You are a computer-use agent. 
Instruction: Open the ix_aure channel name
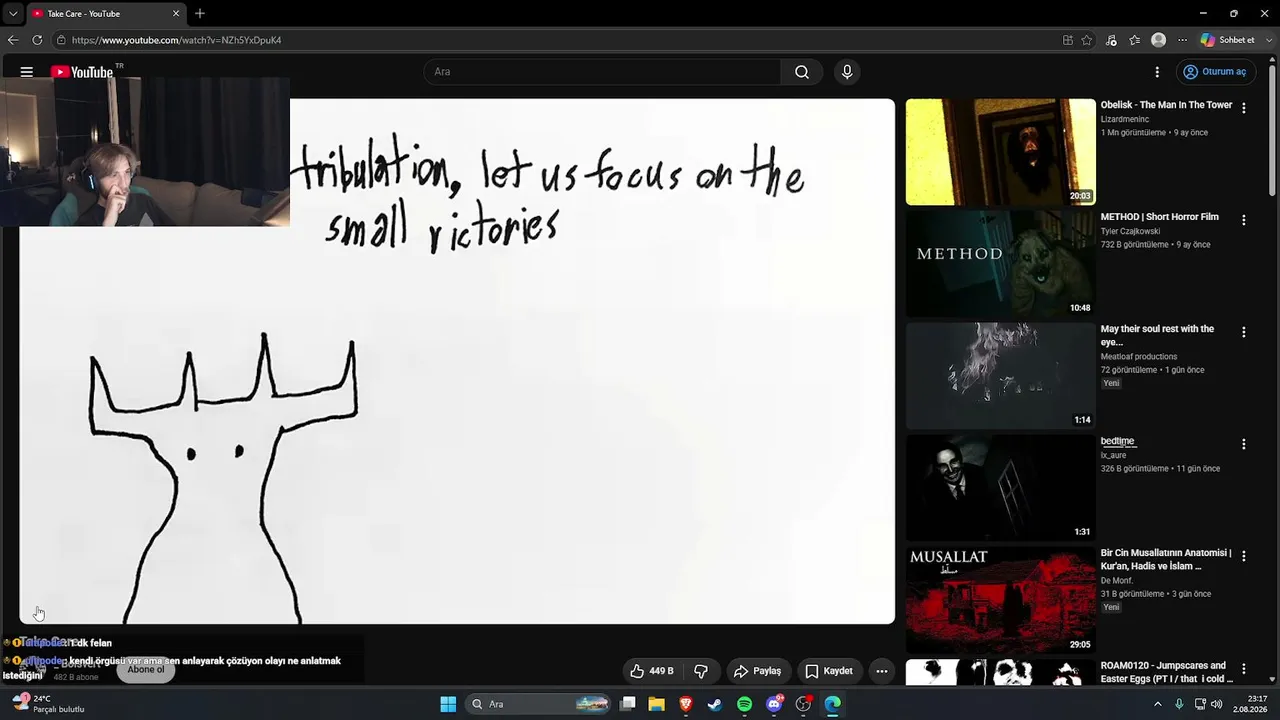tap(1113, 455)
